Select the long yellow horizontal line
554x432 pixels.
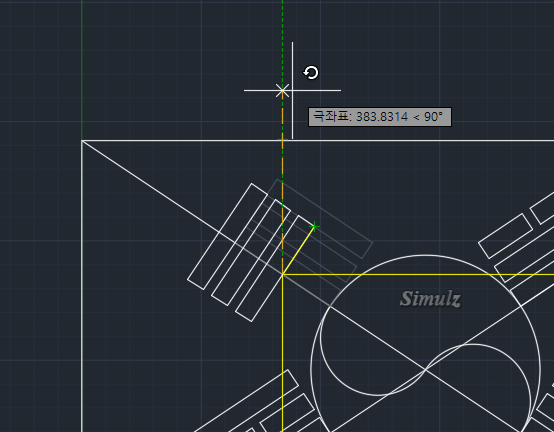tap(418, 274)
